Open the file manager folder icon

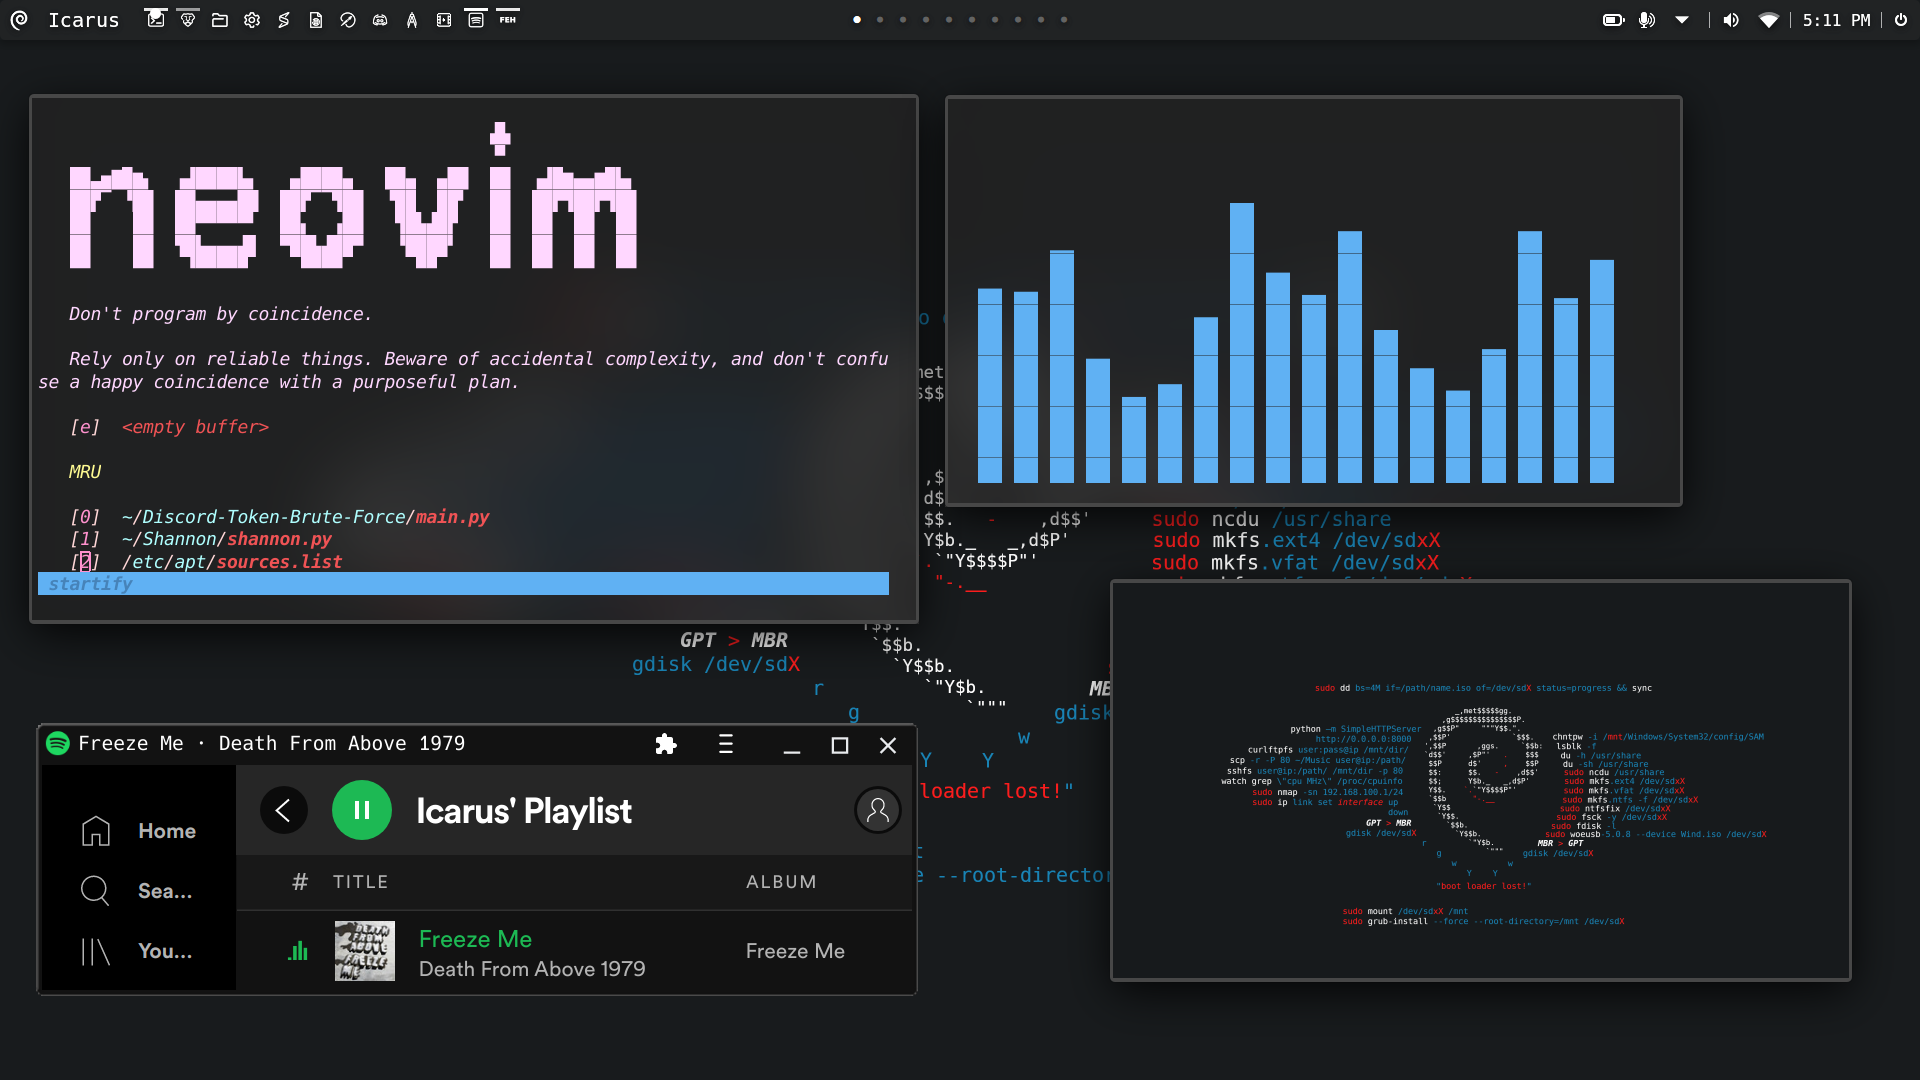(x=220, y=19)
